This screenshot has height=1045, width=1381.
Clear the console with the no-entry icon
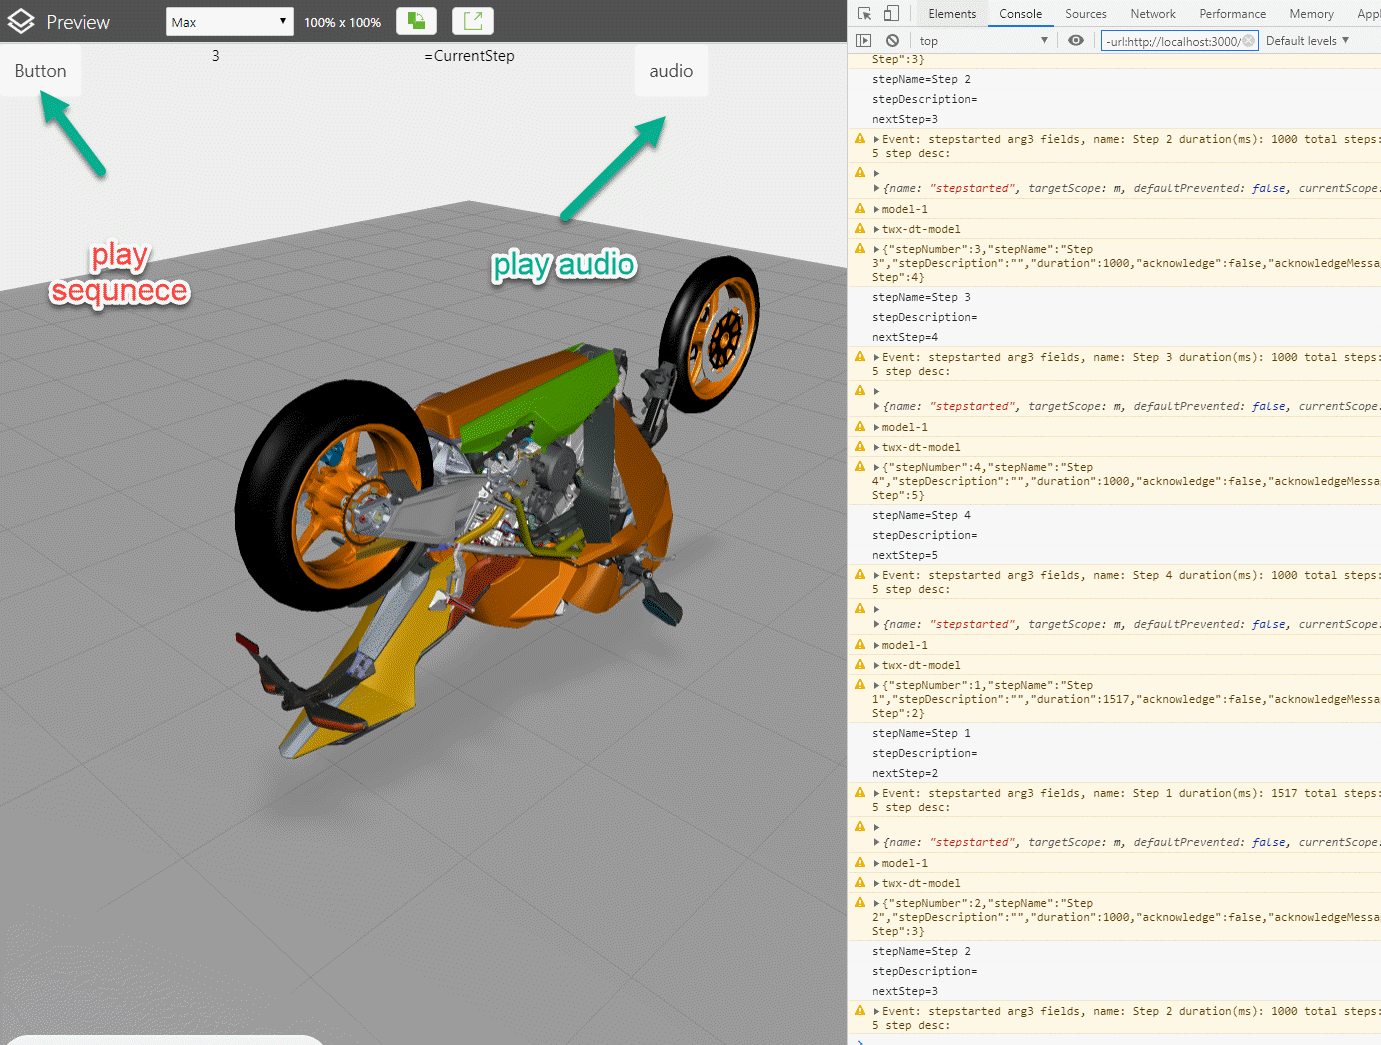pos(893,40)
